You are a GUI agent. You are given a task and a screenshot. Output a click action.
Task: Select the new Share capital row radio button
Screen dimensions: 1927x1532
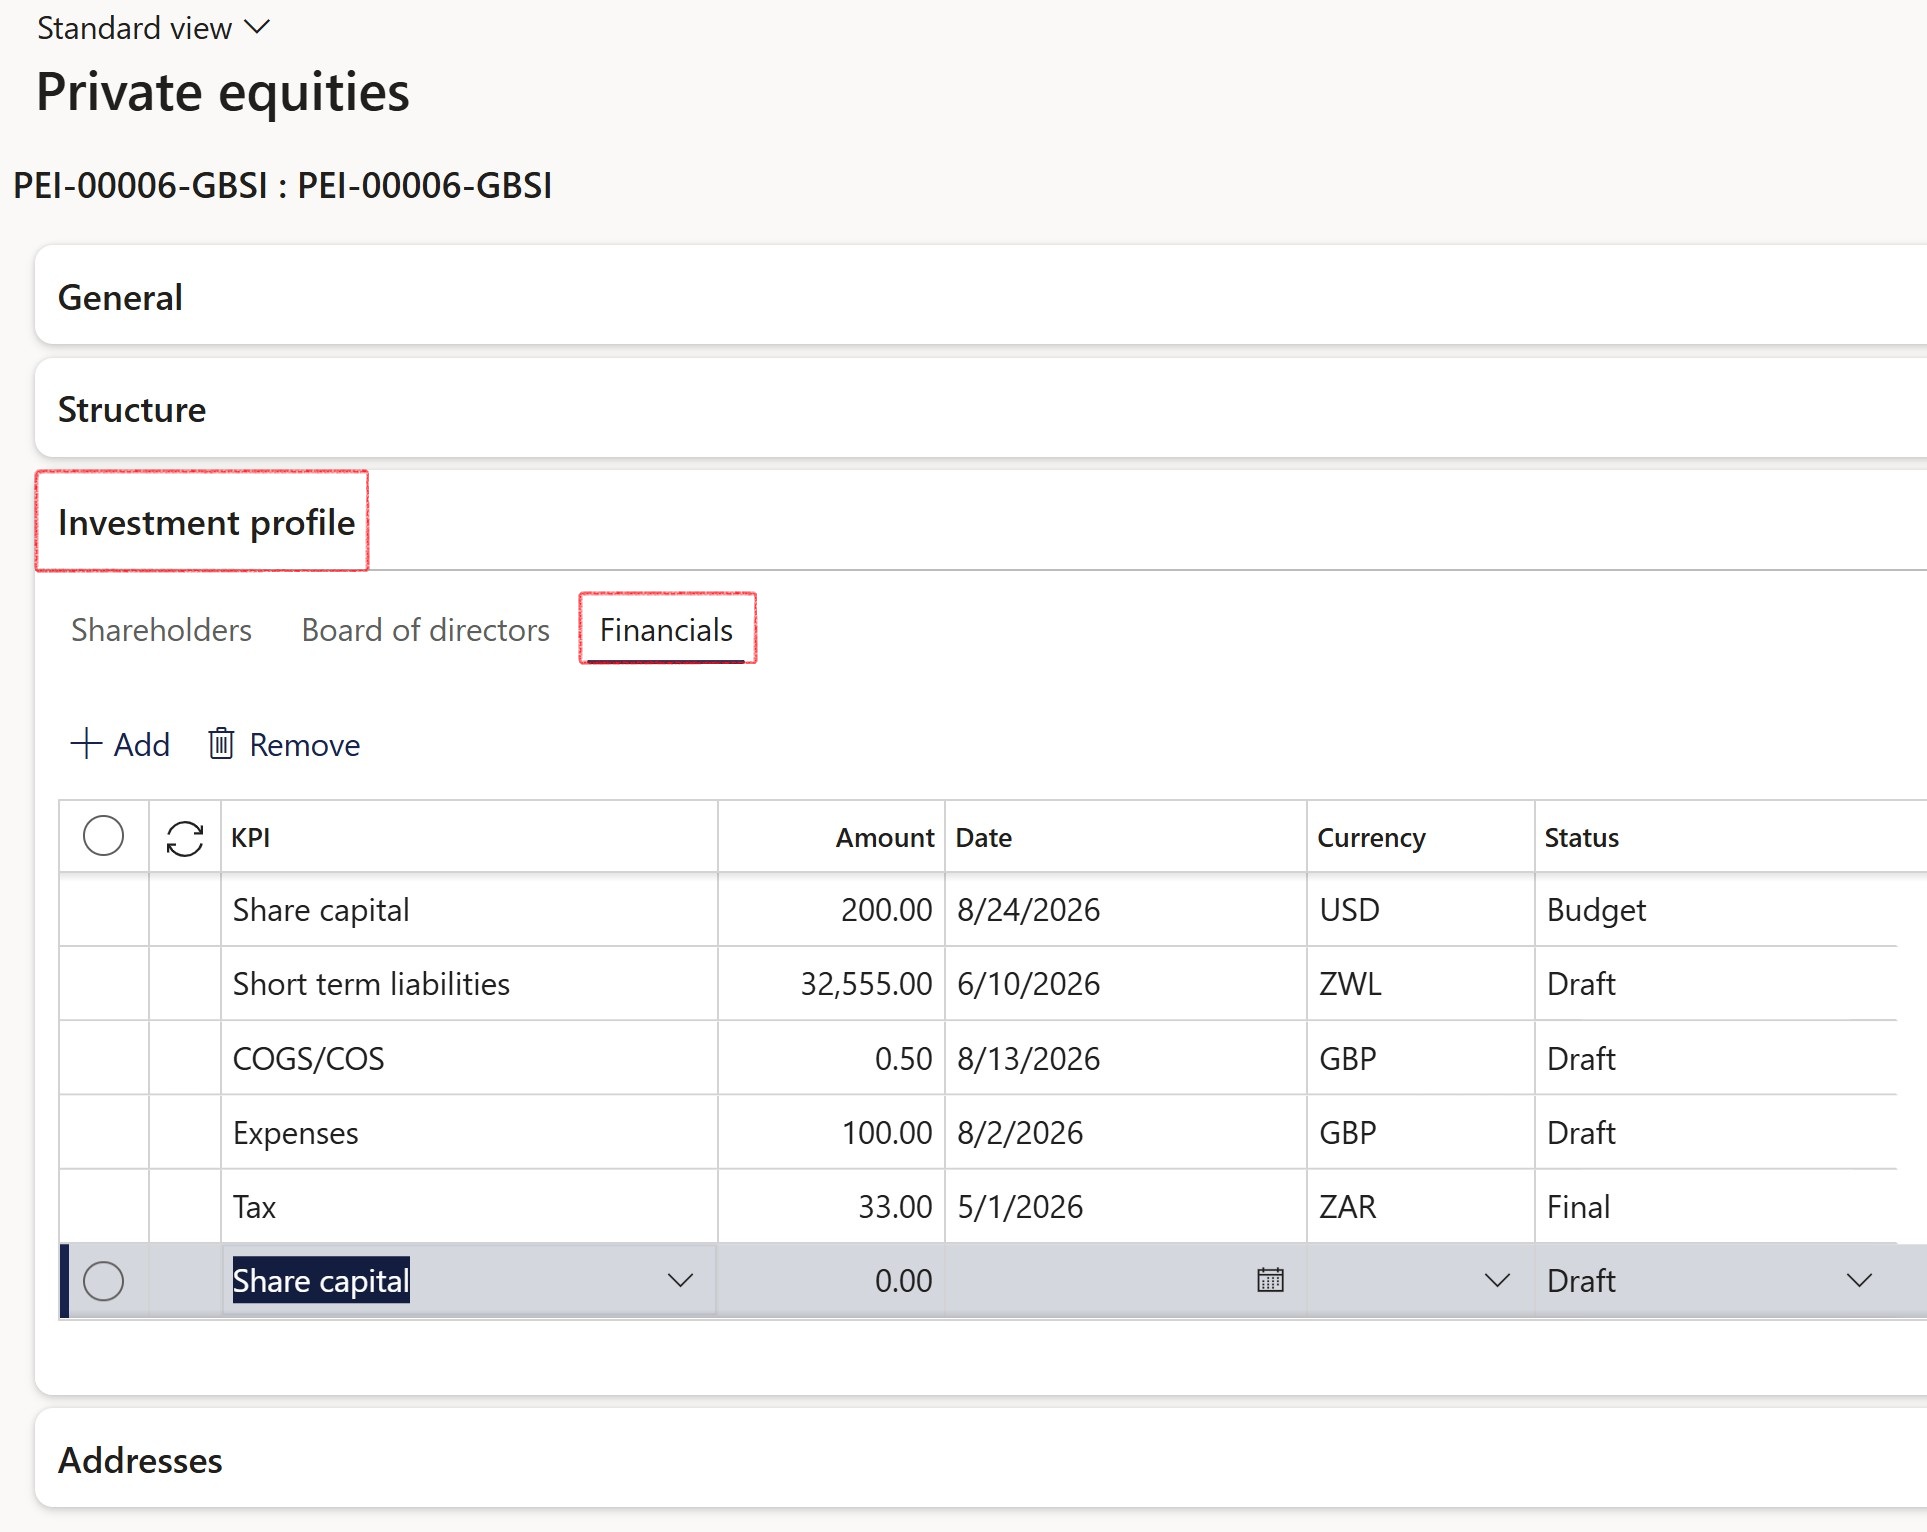103,1281
